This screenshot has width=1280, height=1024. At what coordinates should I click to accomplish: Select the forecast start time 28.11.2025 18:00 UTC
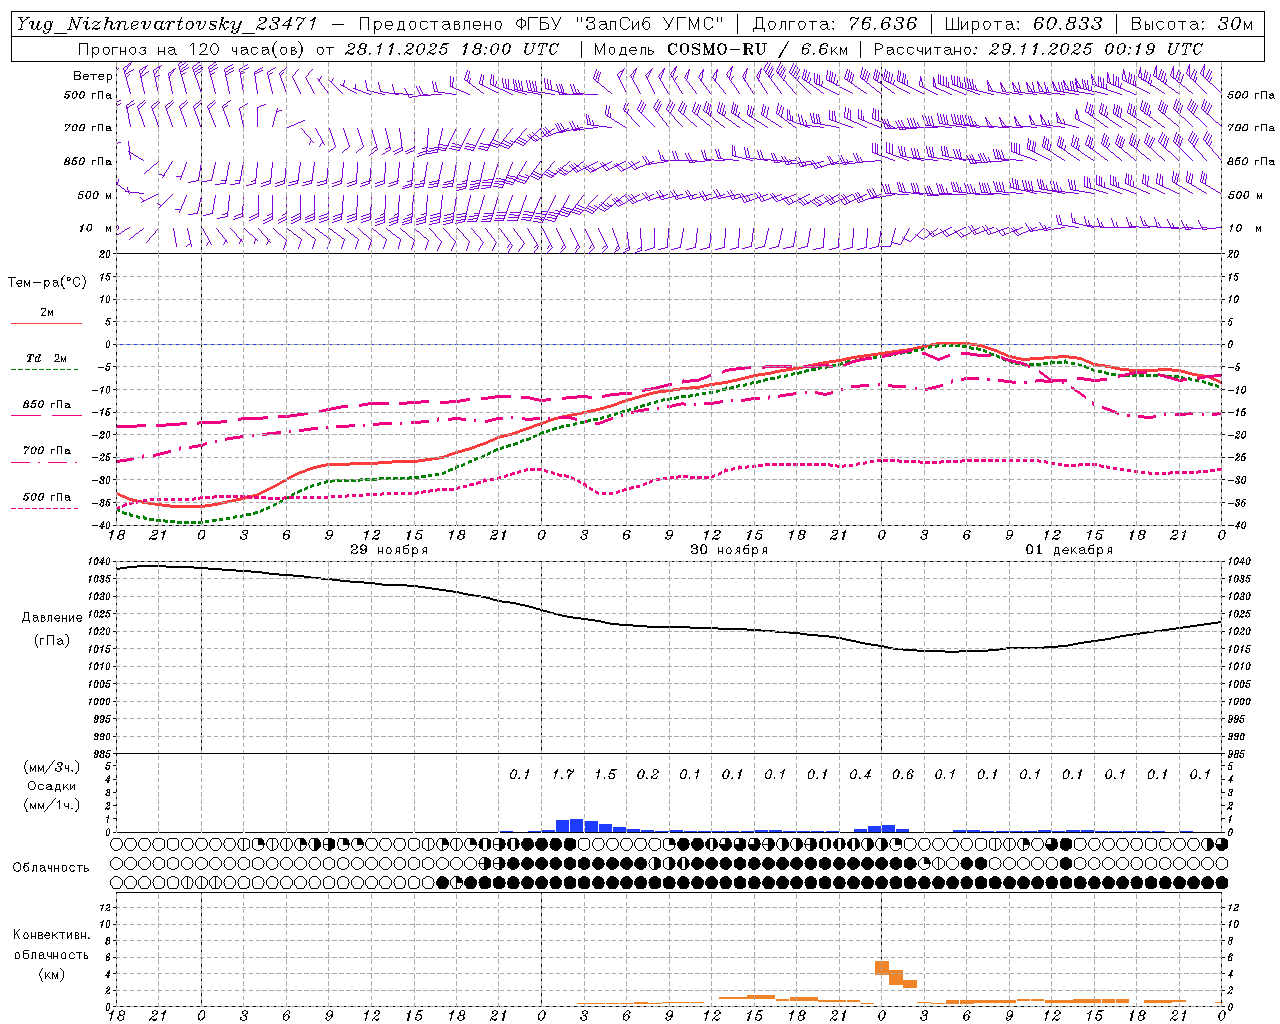point(452,49)
